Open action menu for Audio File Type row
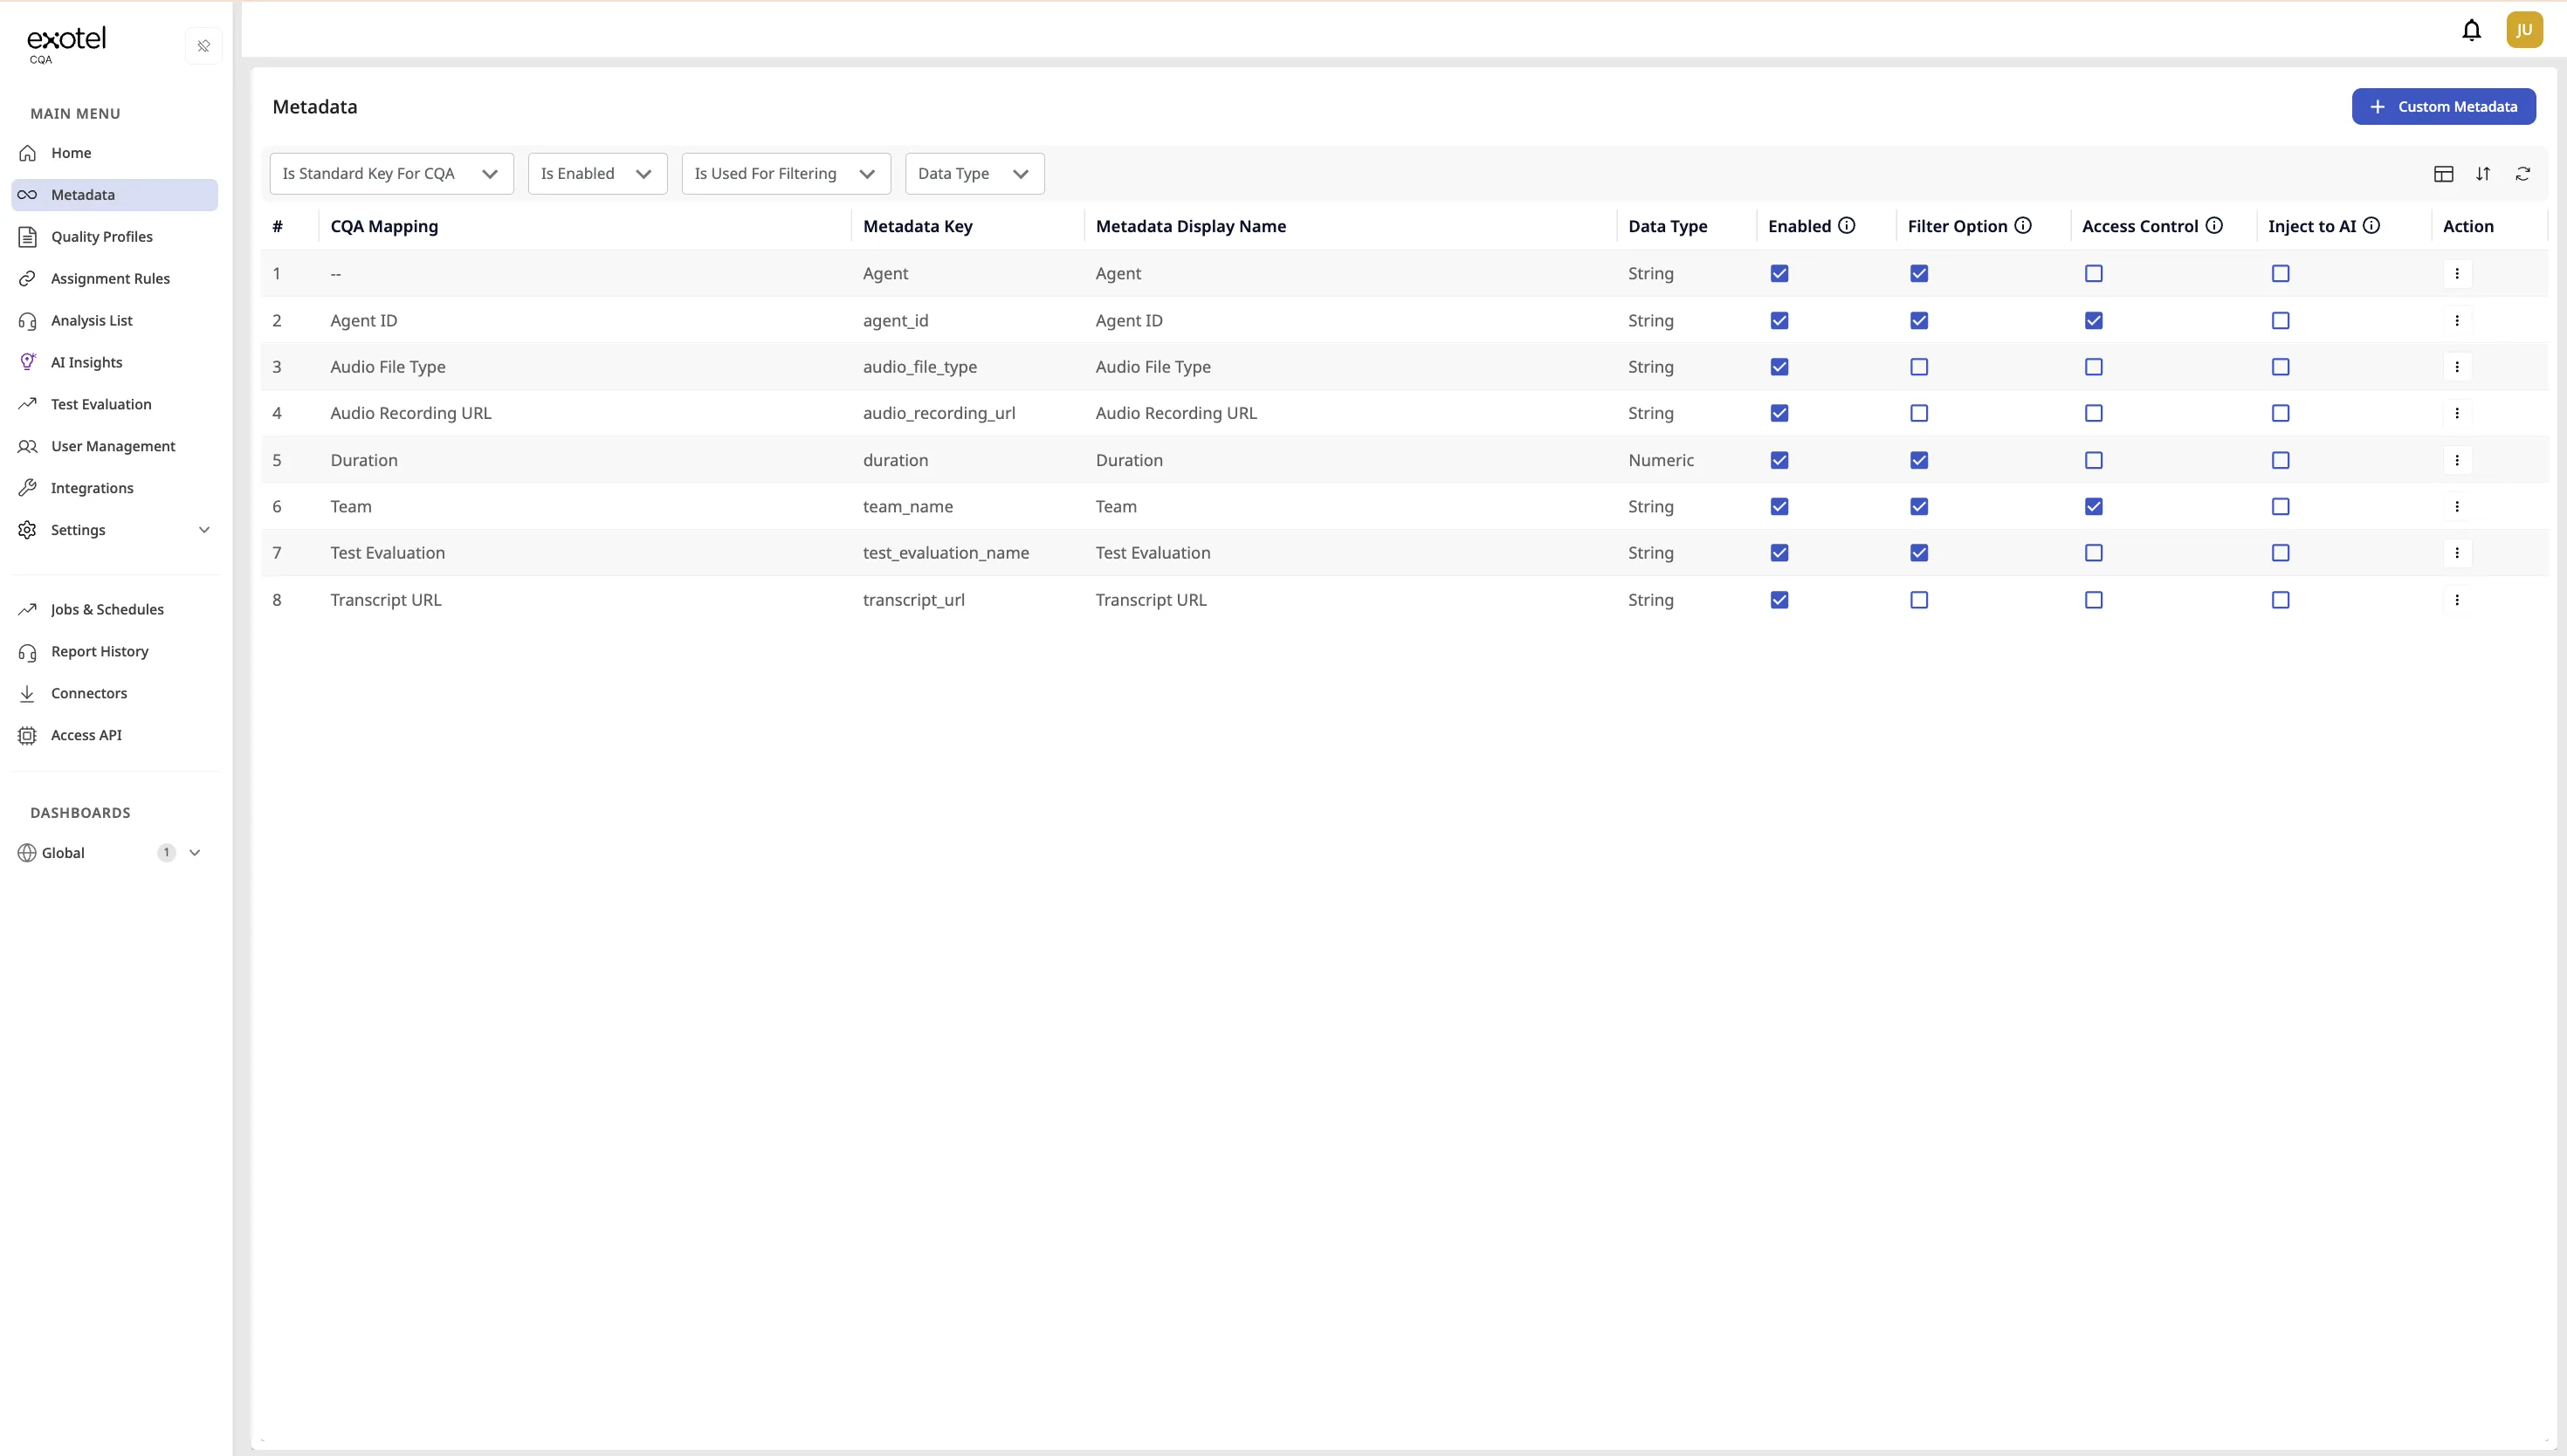2567x1456 pixels. click(2457, 367)
